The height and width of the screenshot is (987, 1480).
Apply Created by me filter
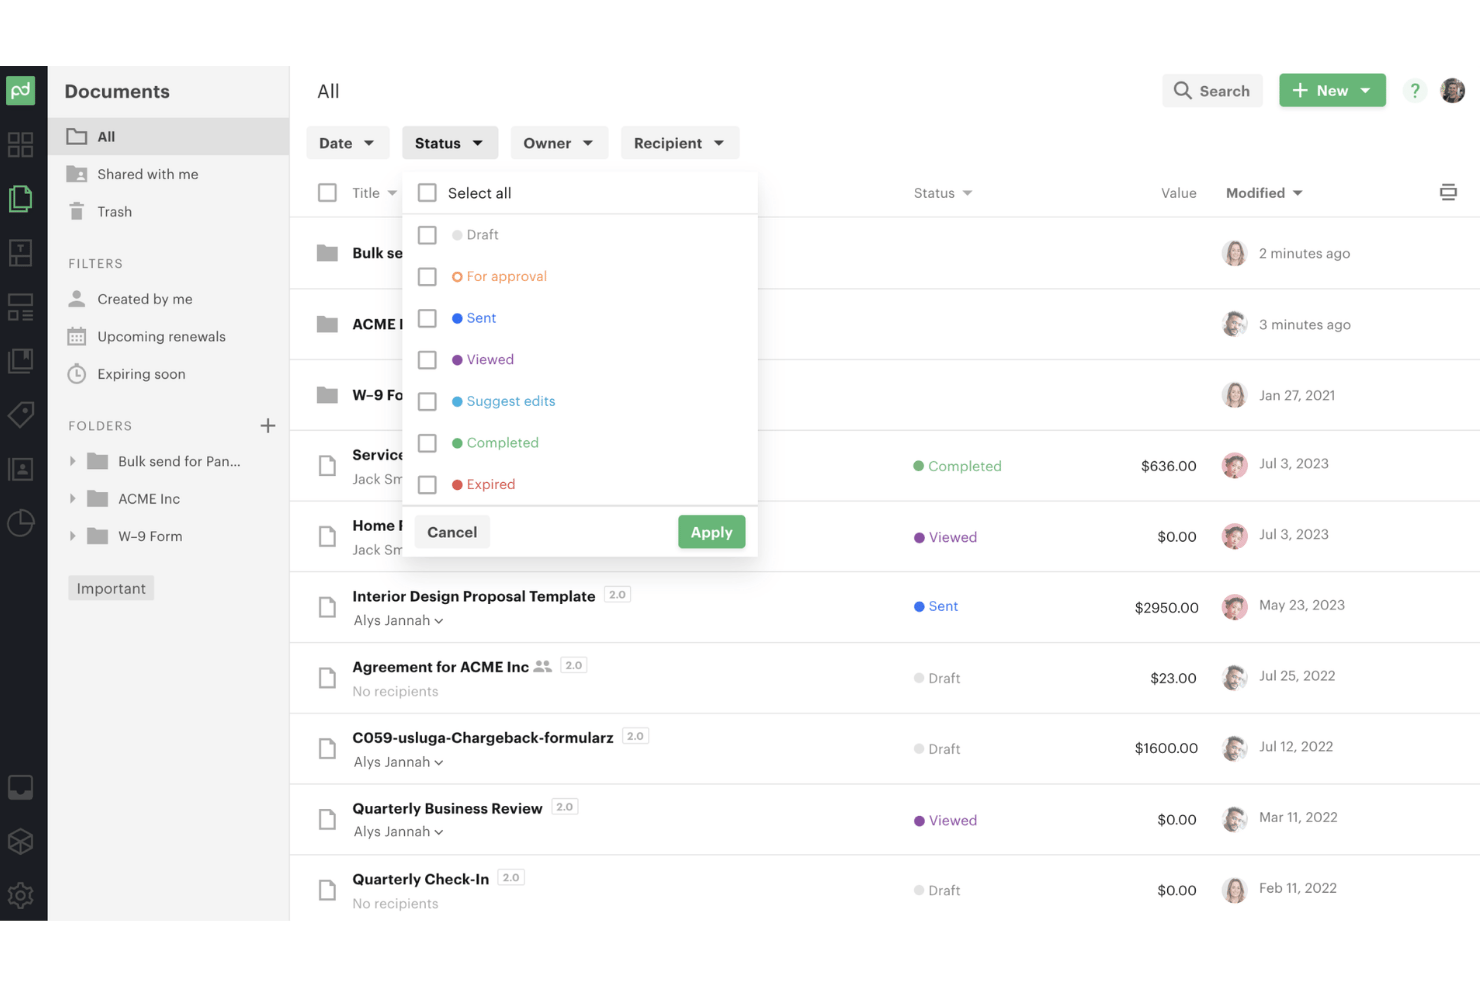pos(145,299)
